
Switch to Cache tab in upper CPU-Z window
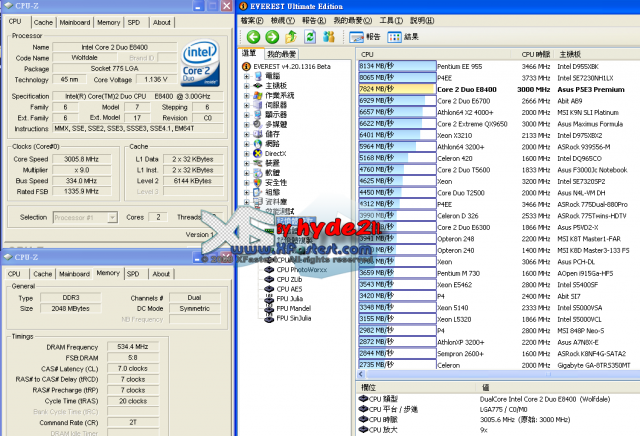tap(43, 22)
